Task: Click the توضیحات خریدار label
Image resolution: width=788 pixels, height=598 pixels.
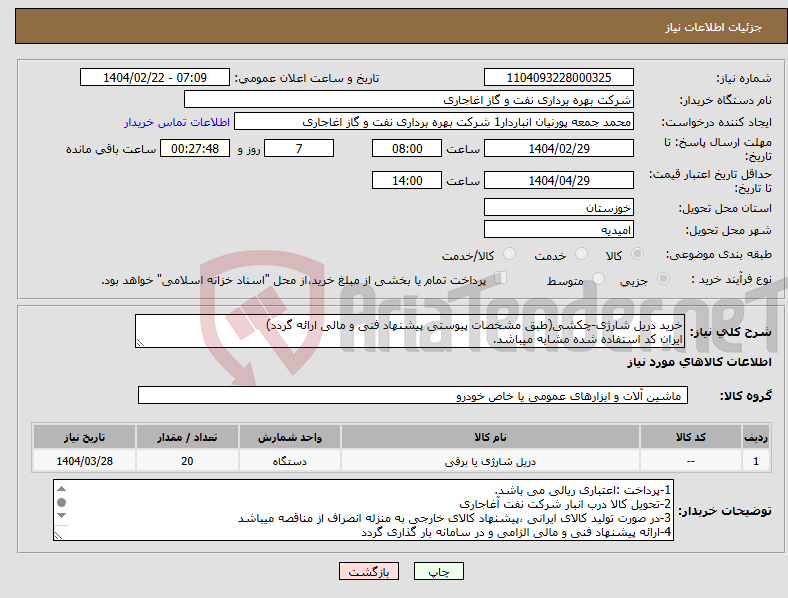Action: point(725,511)
